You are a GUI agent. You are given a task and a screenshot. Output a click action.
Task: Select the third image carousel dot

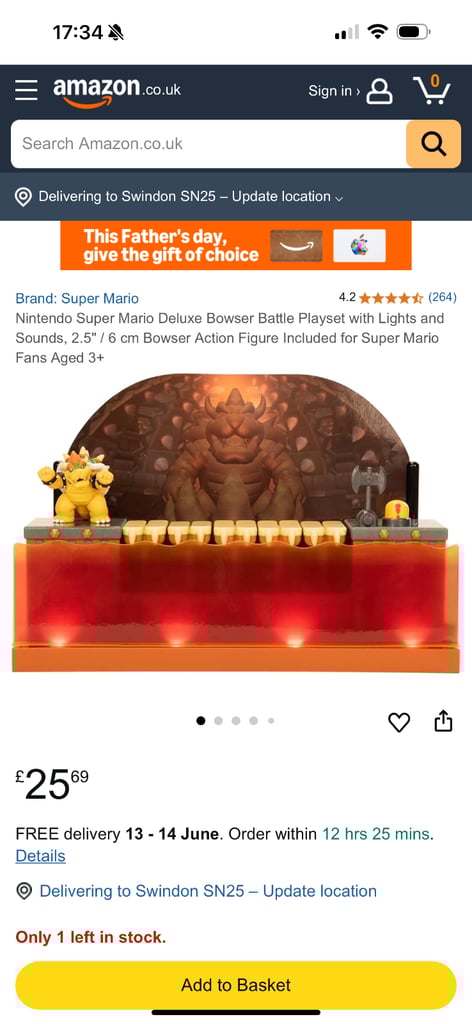tap(236, 721)
